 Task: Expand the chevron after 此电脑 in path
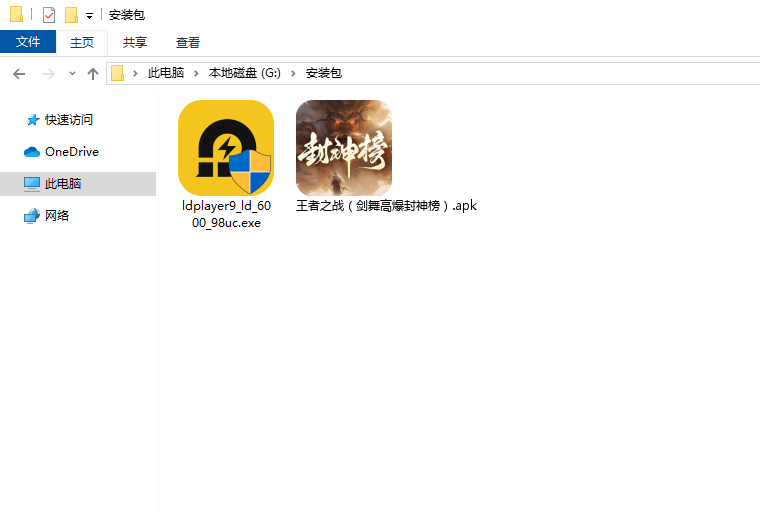pos(196,73)
